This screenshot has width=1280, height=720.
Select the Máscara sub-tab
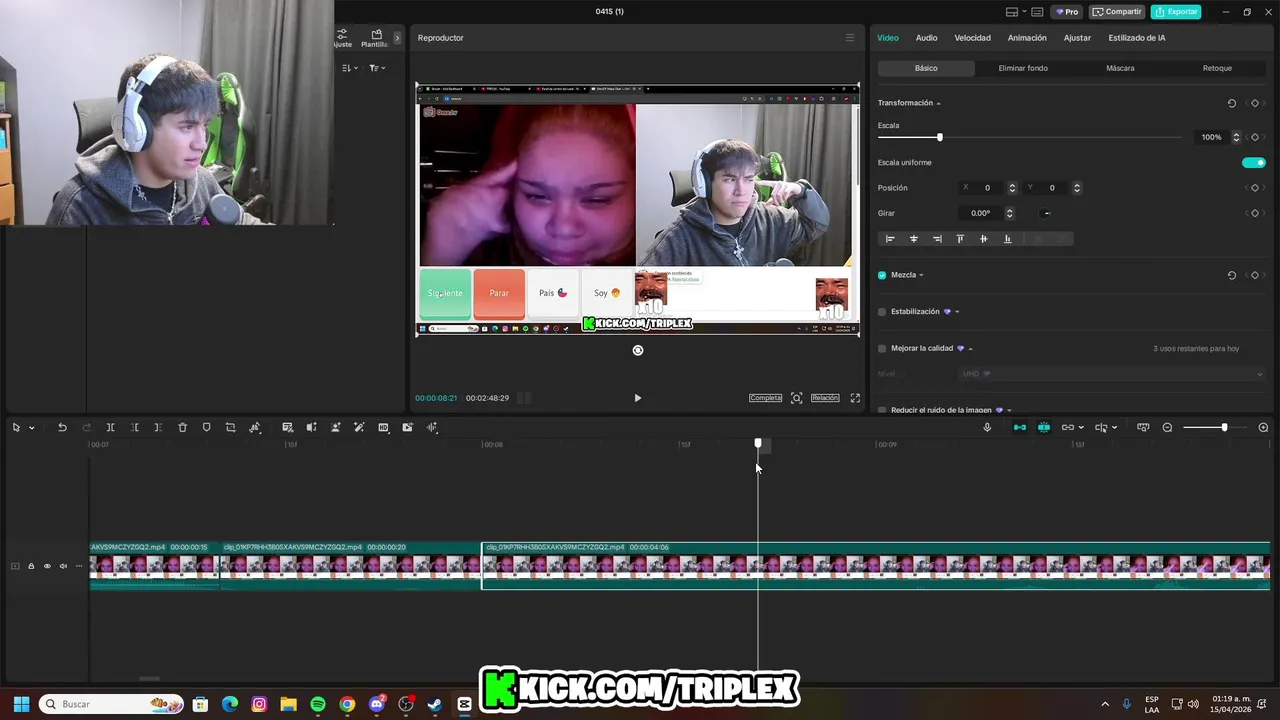point(1120,68)
